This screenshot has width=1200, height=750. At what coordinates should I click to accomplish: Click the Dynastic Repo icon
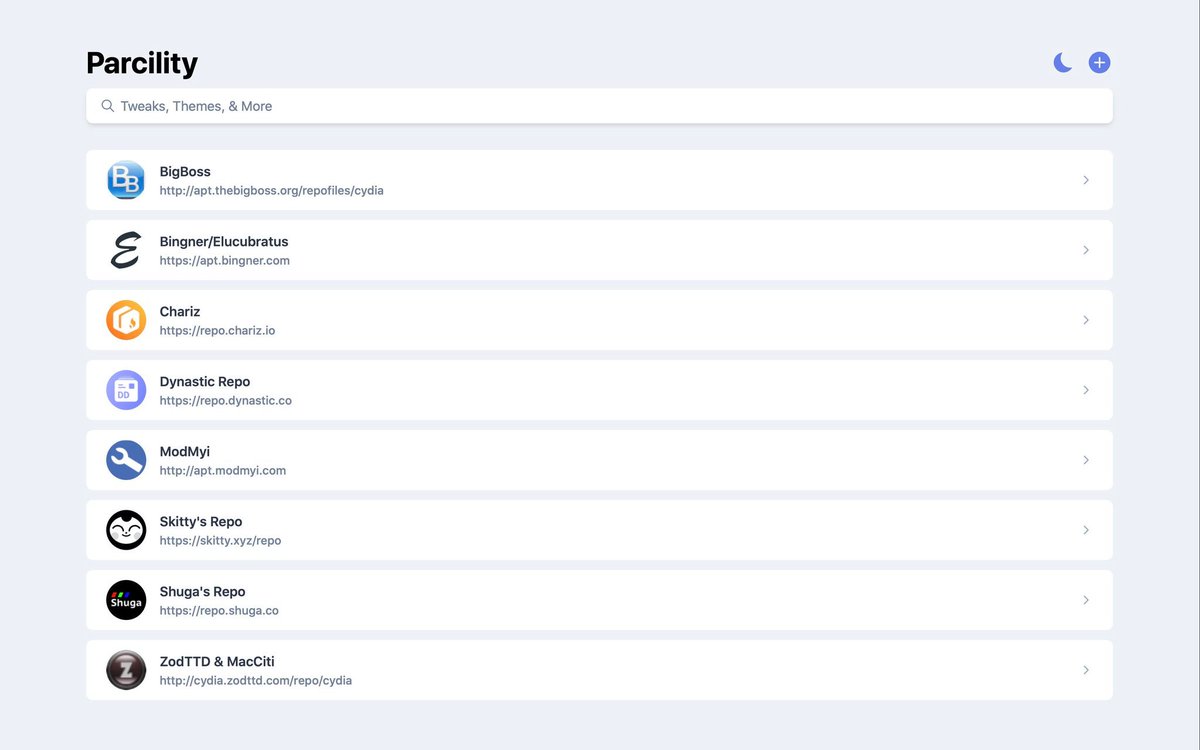tap(126, 390)
